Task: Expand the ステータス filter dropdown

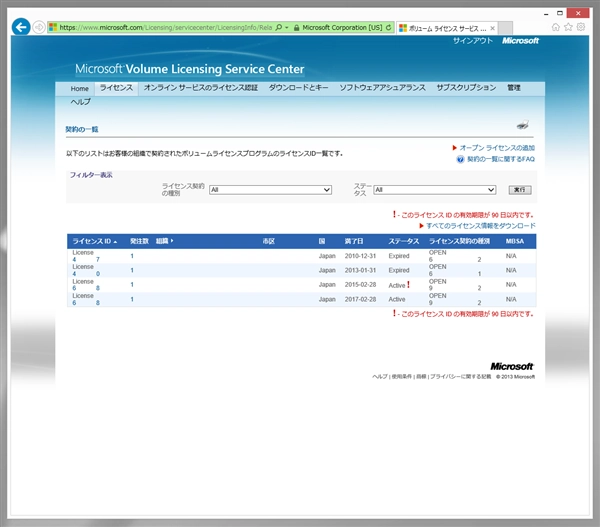Action: click(435, 190)
